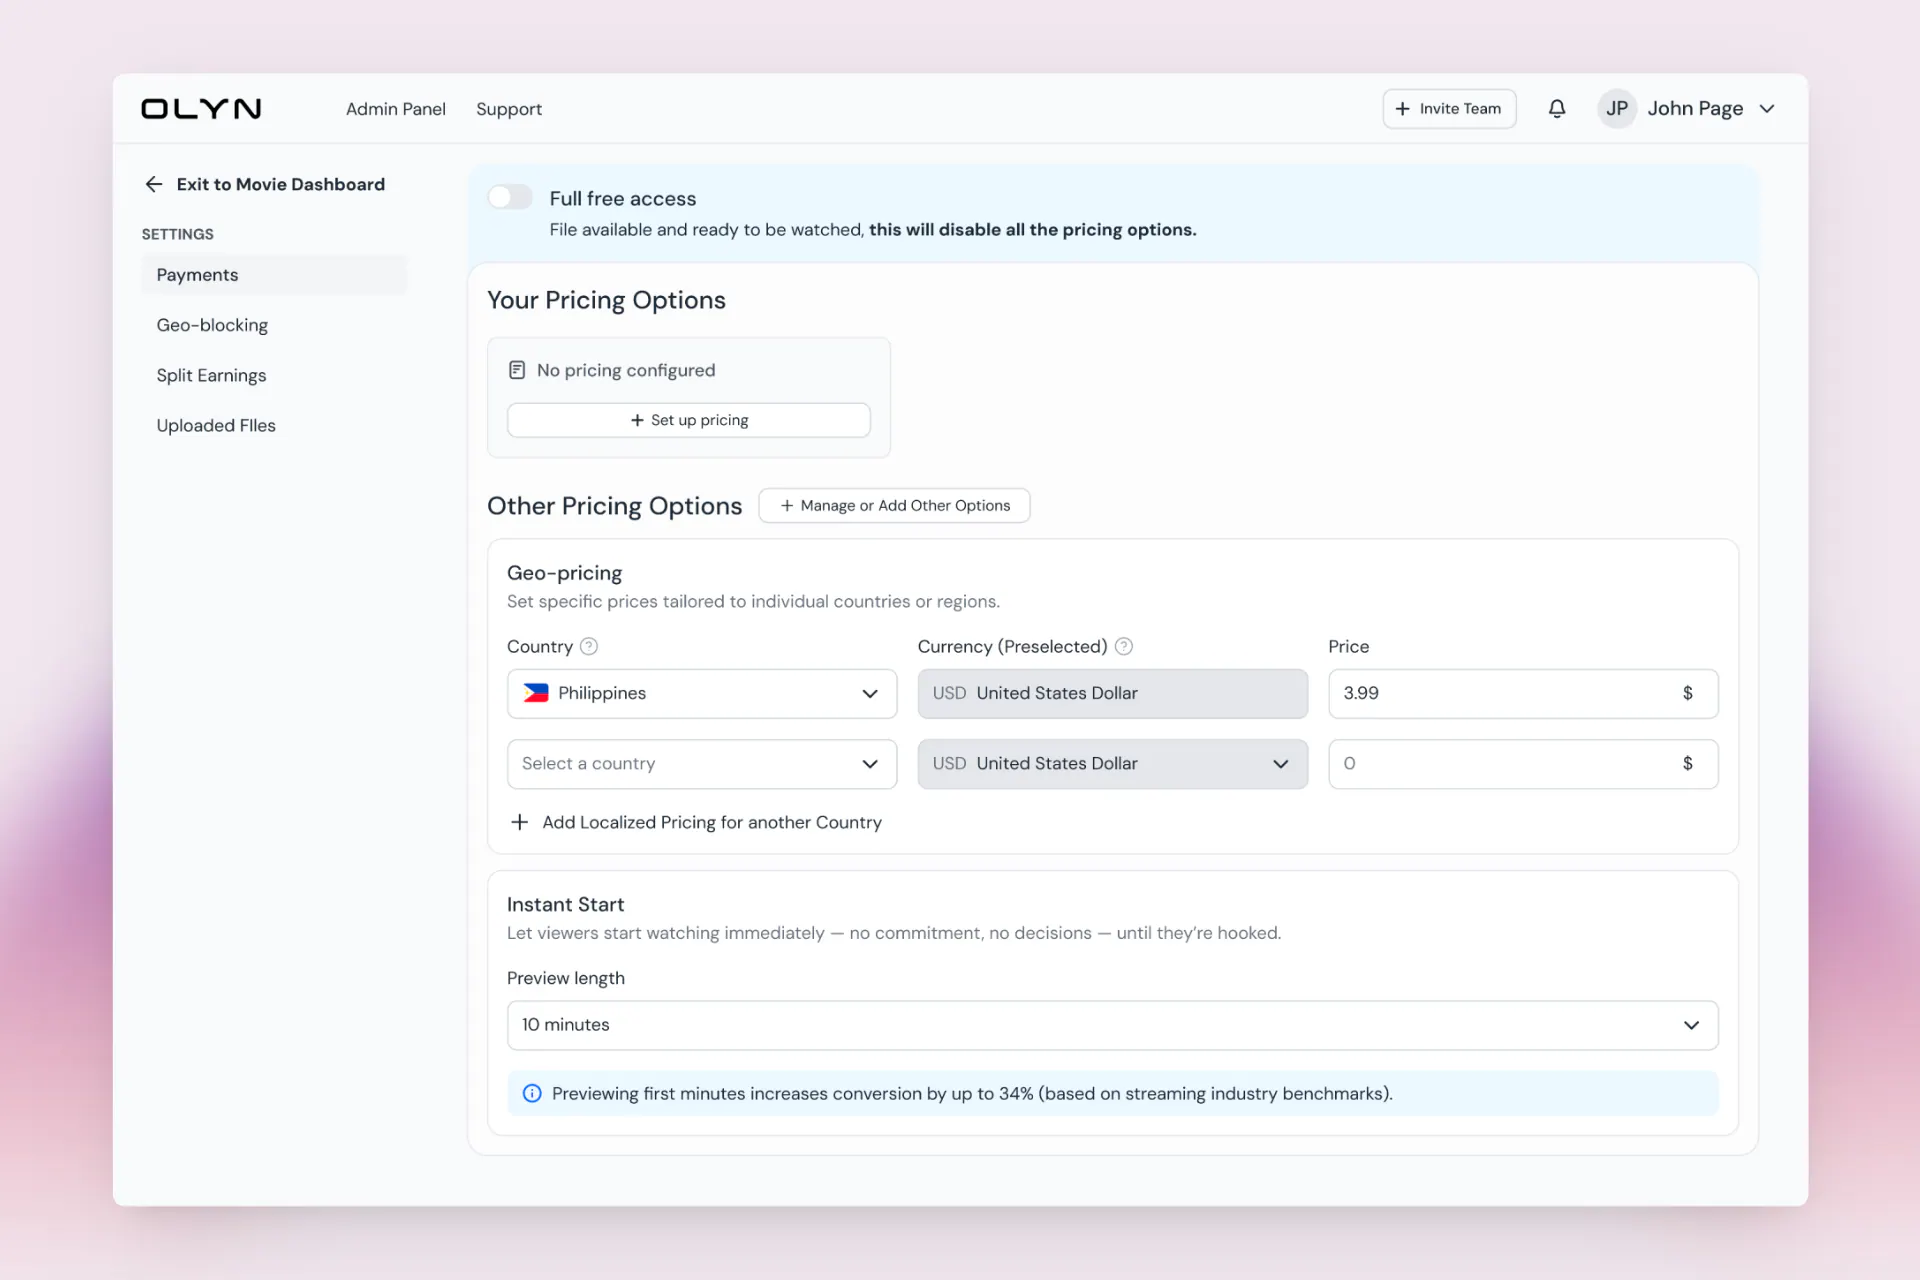Open the Support menu

point(509,109)
